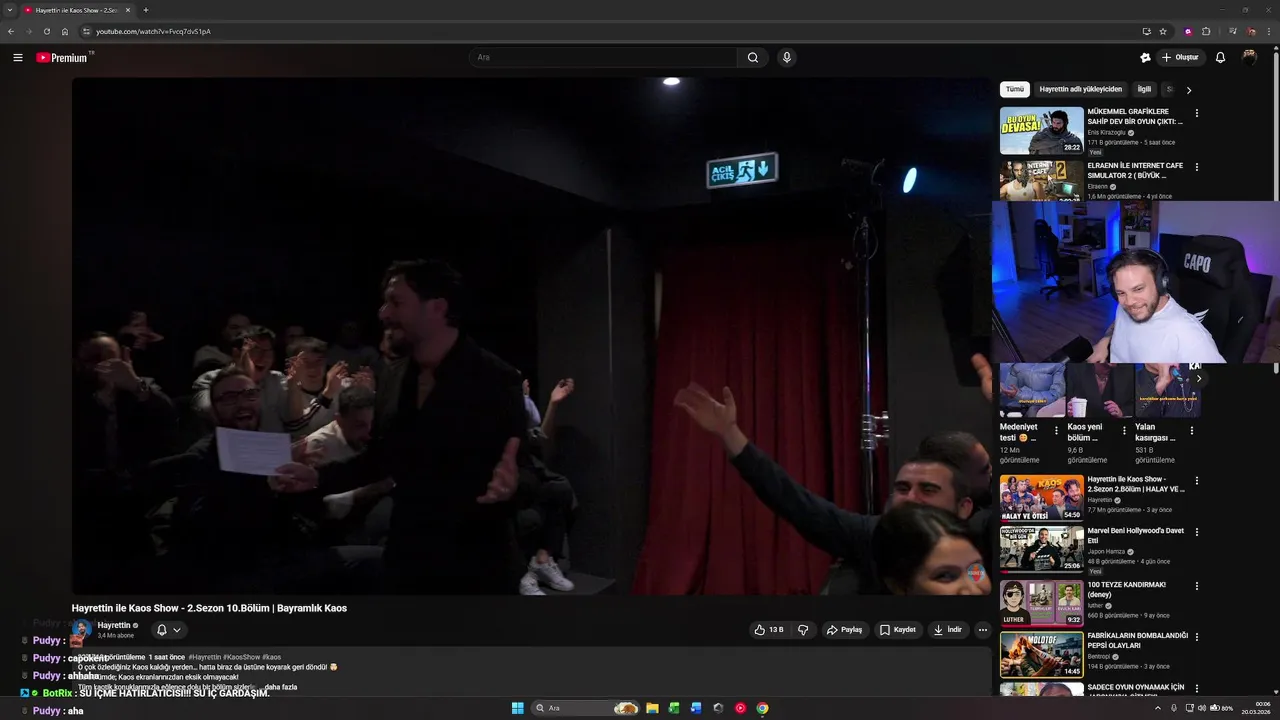Click the install app icon in address bar
Viewport: 1280px width, 720px height.
point(1146,31)
